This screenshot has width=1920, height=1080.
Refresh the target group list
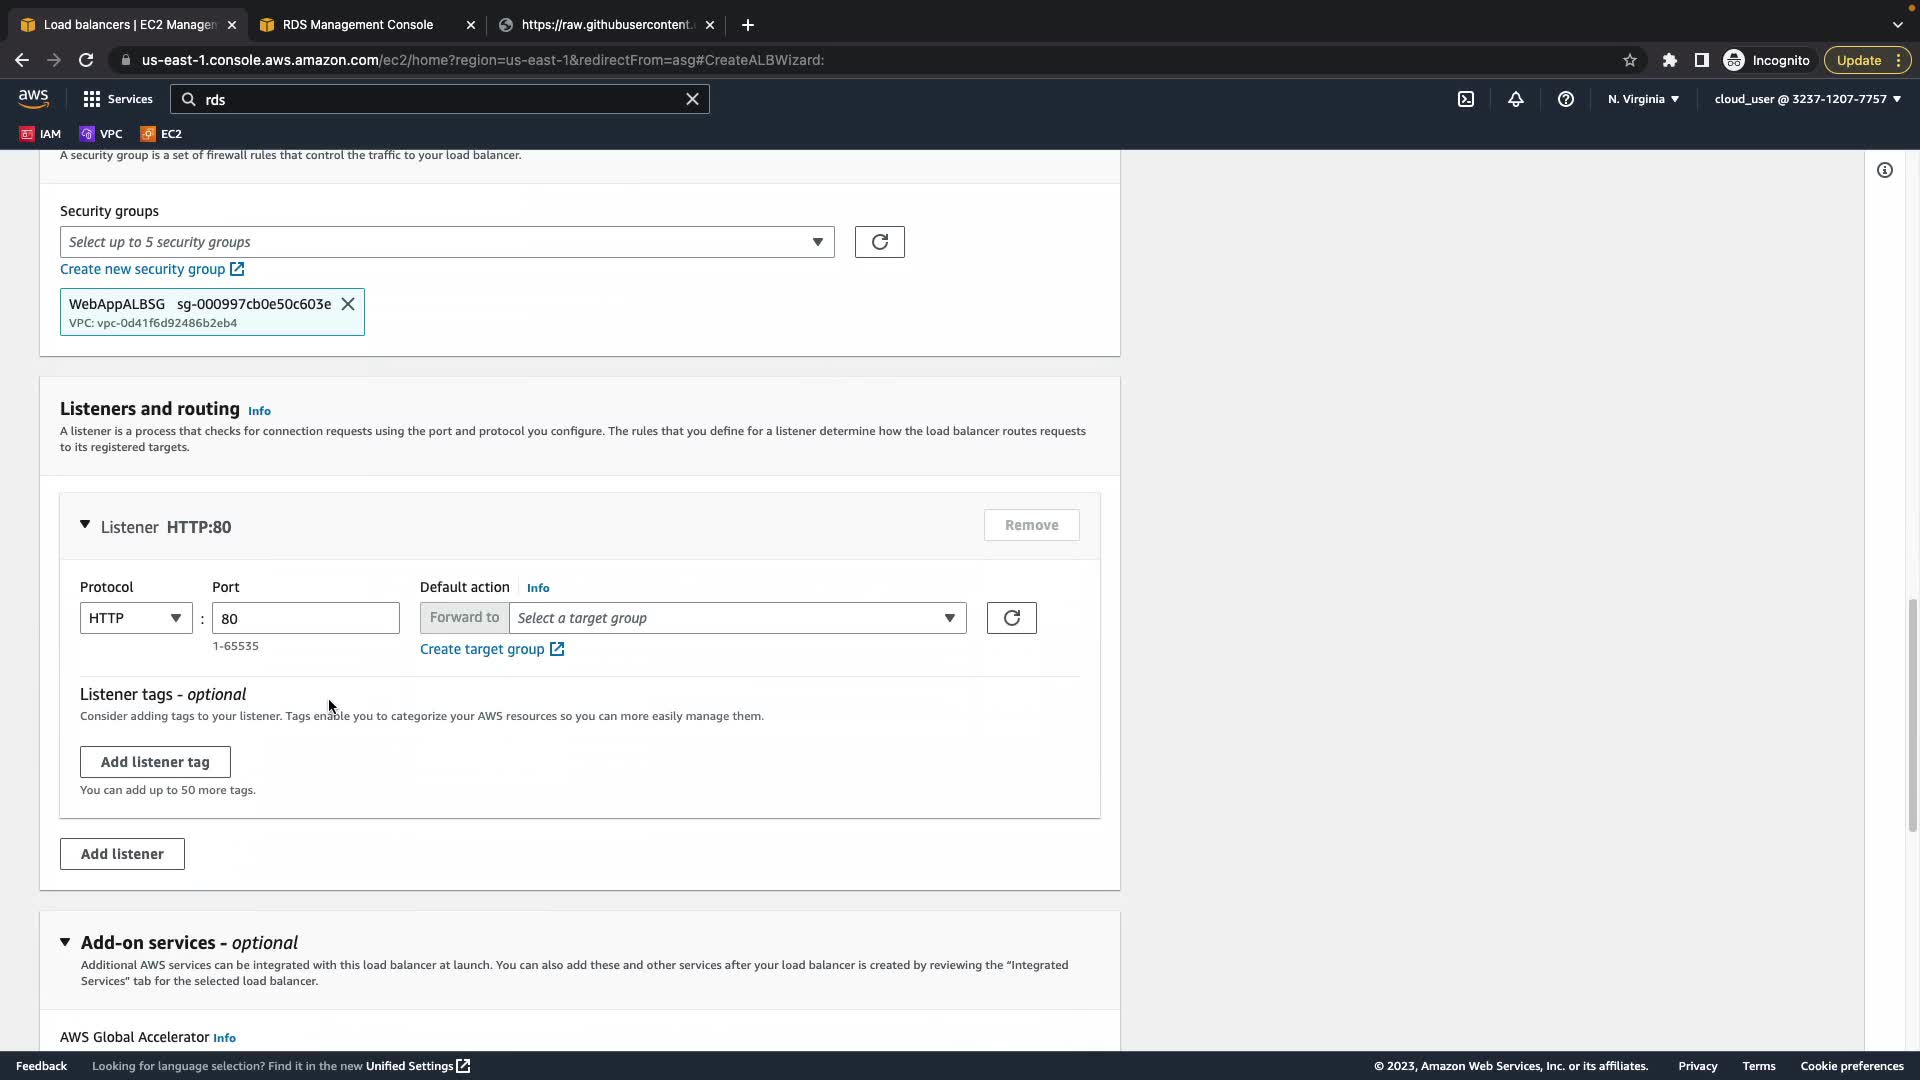point(1011,618)
